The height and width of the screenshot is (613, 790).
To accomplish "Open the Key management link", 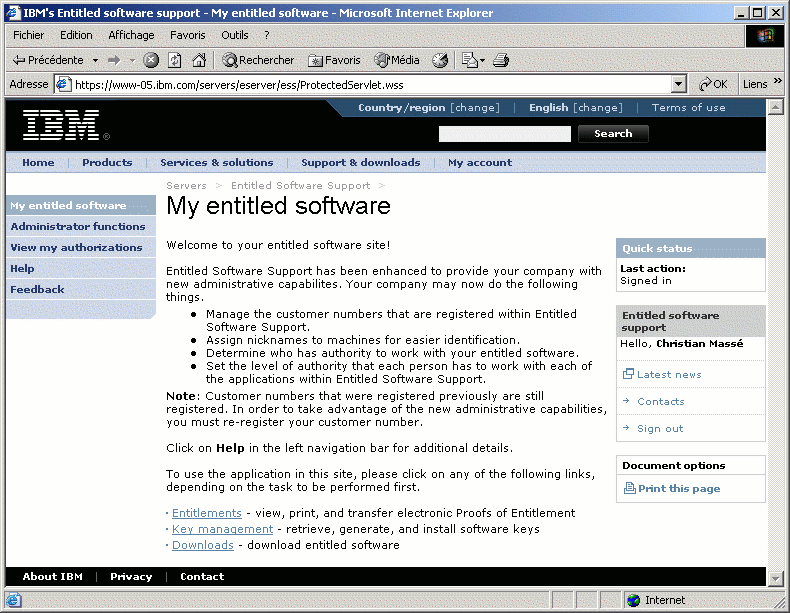I will pos(222,529).
